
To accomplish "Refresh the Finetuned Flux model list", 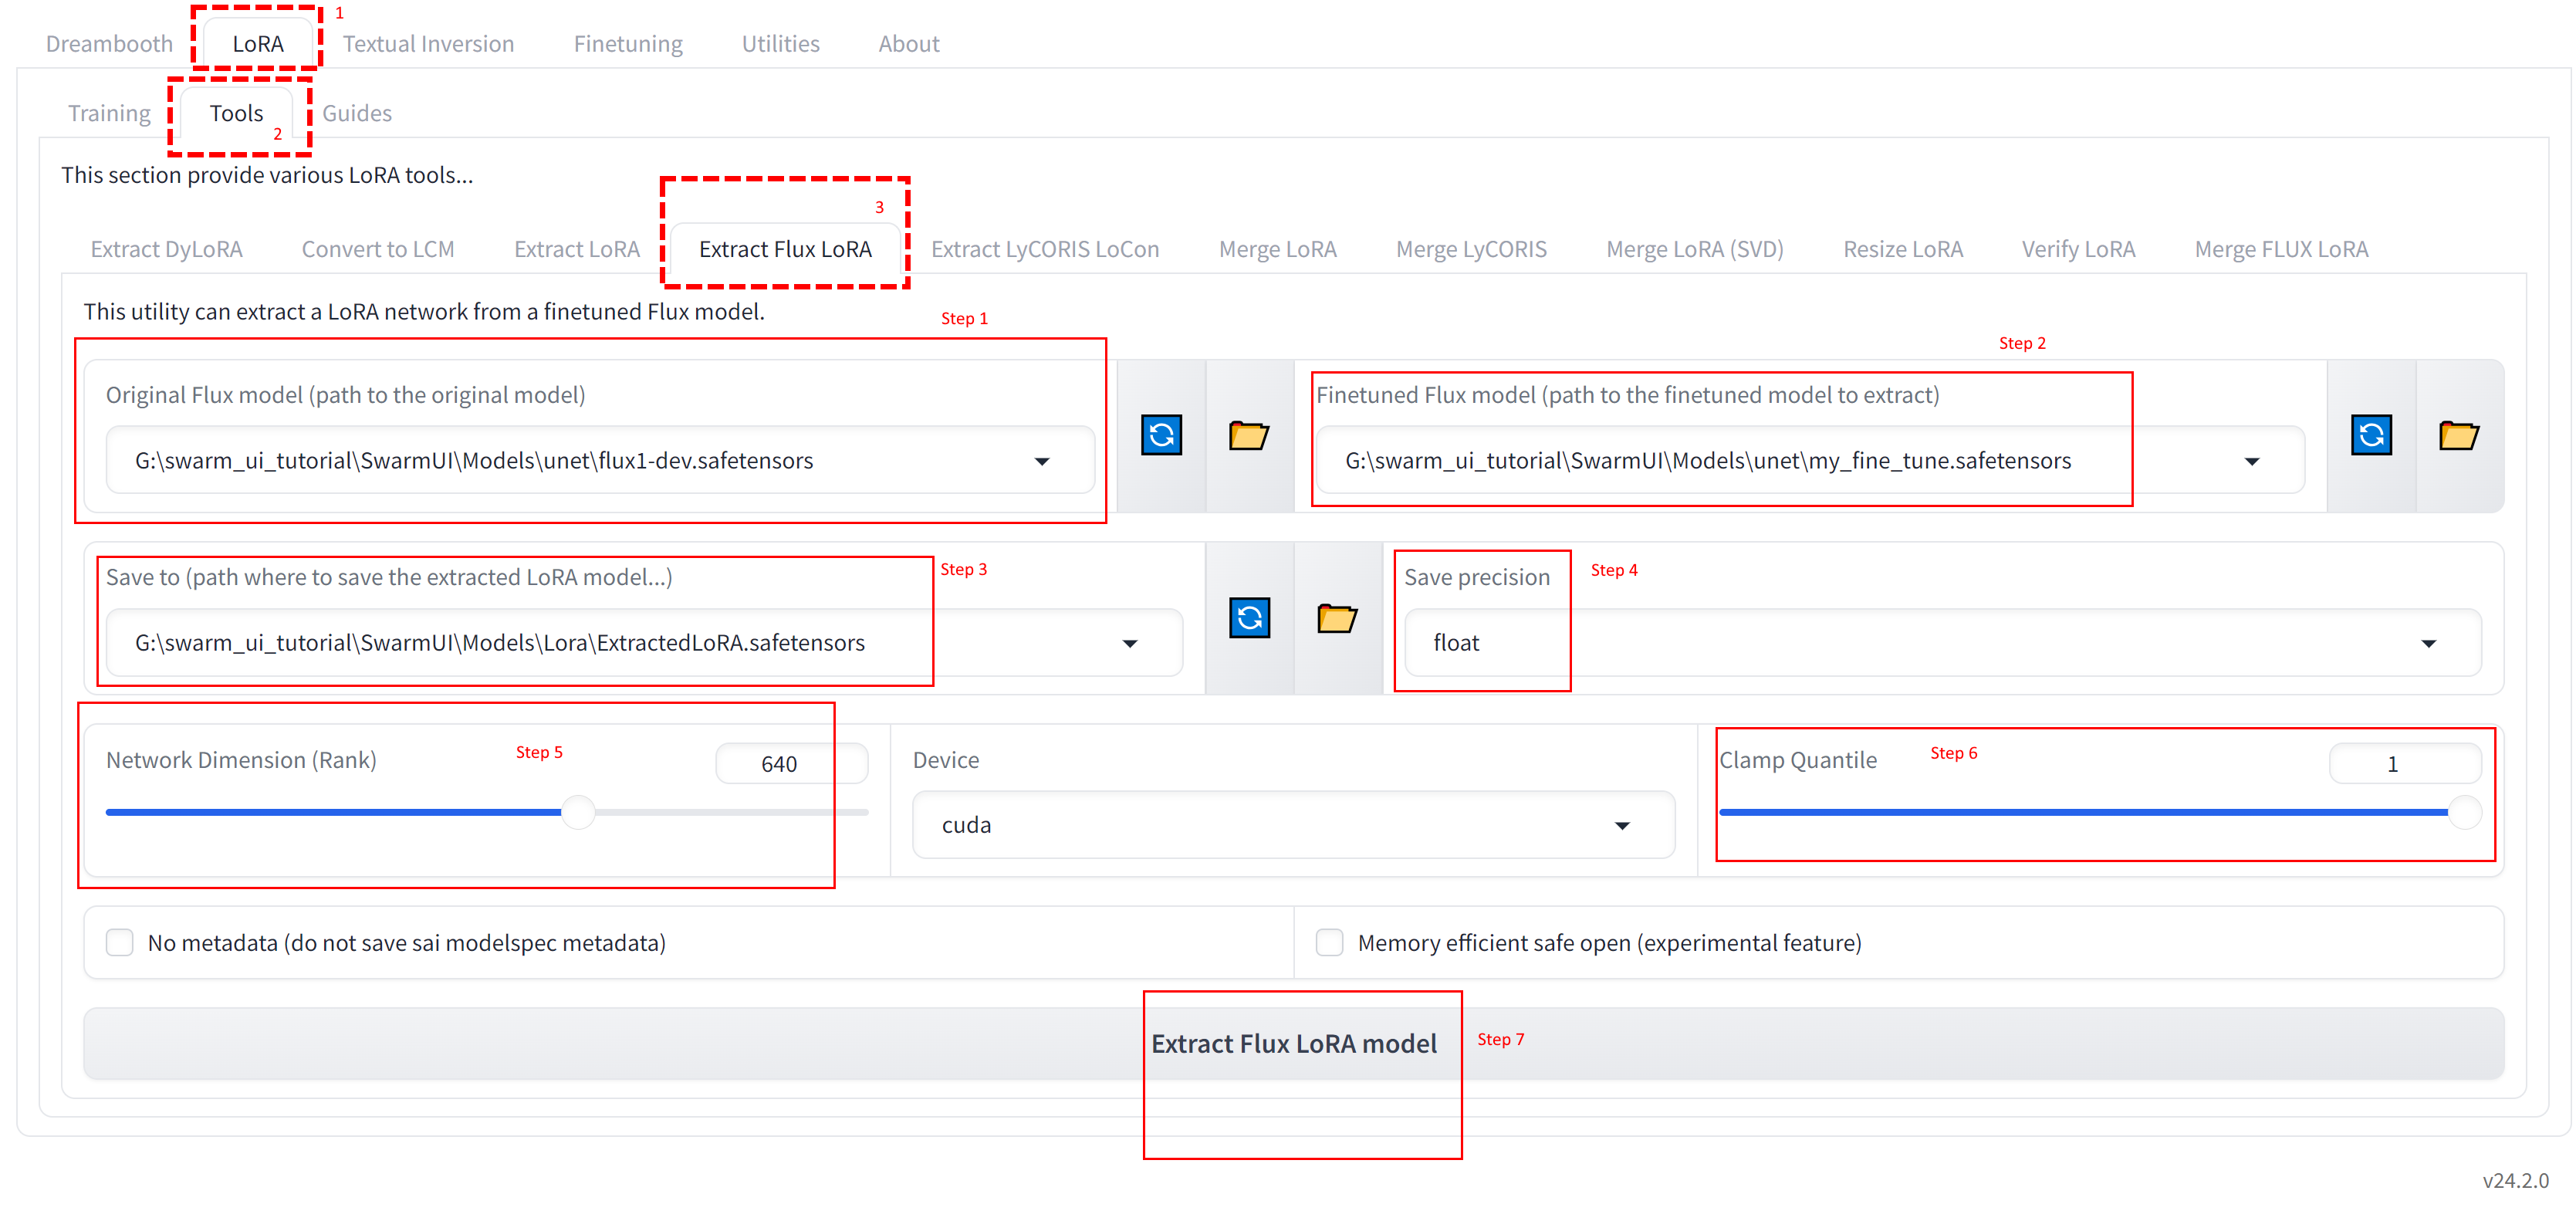I will [2371, 435].
